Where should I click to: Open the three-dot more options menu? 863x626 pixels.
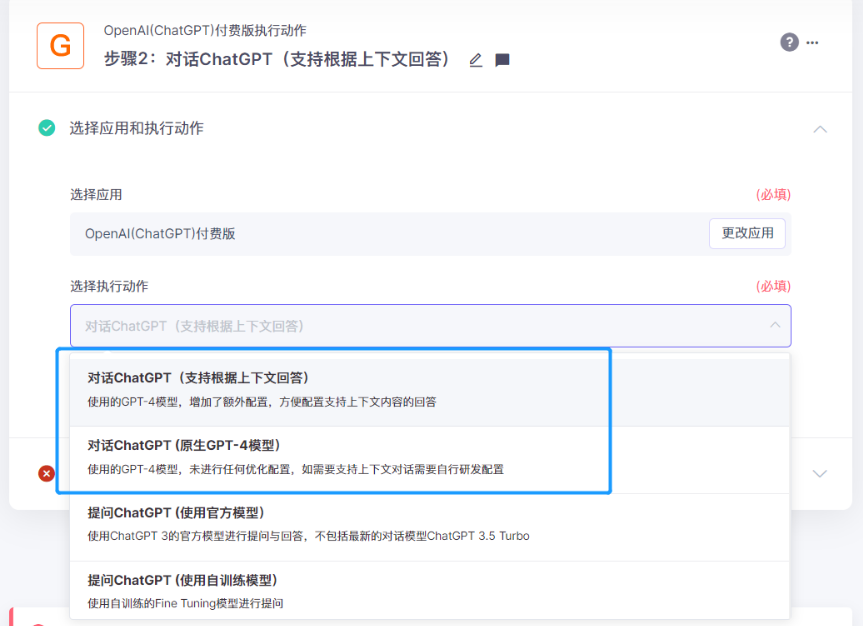click(x=812, y=42)
